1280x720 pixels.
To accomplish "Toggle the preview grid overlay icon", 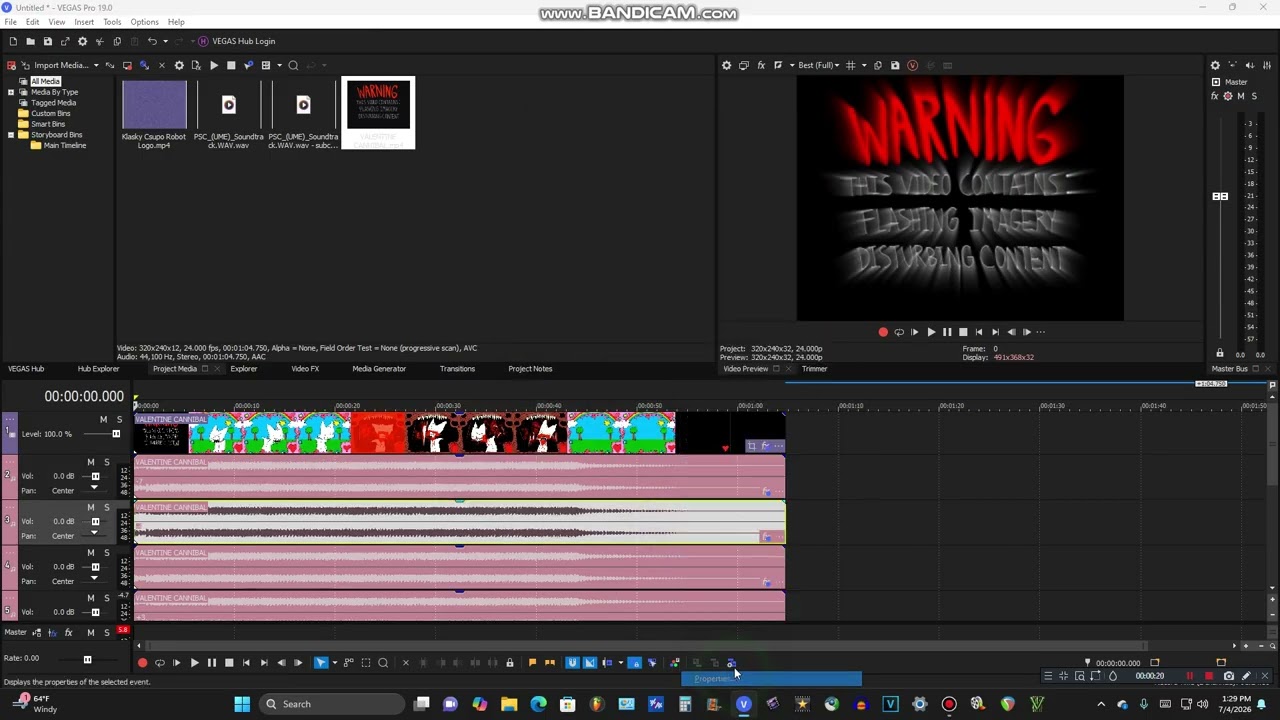I will [x=851, y=65].
